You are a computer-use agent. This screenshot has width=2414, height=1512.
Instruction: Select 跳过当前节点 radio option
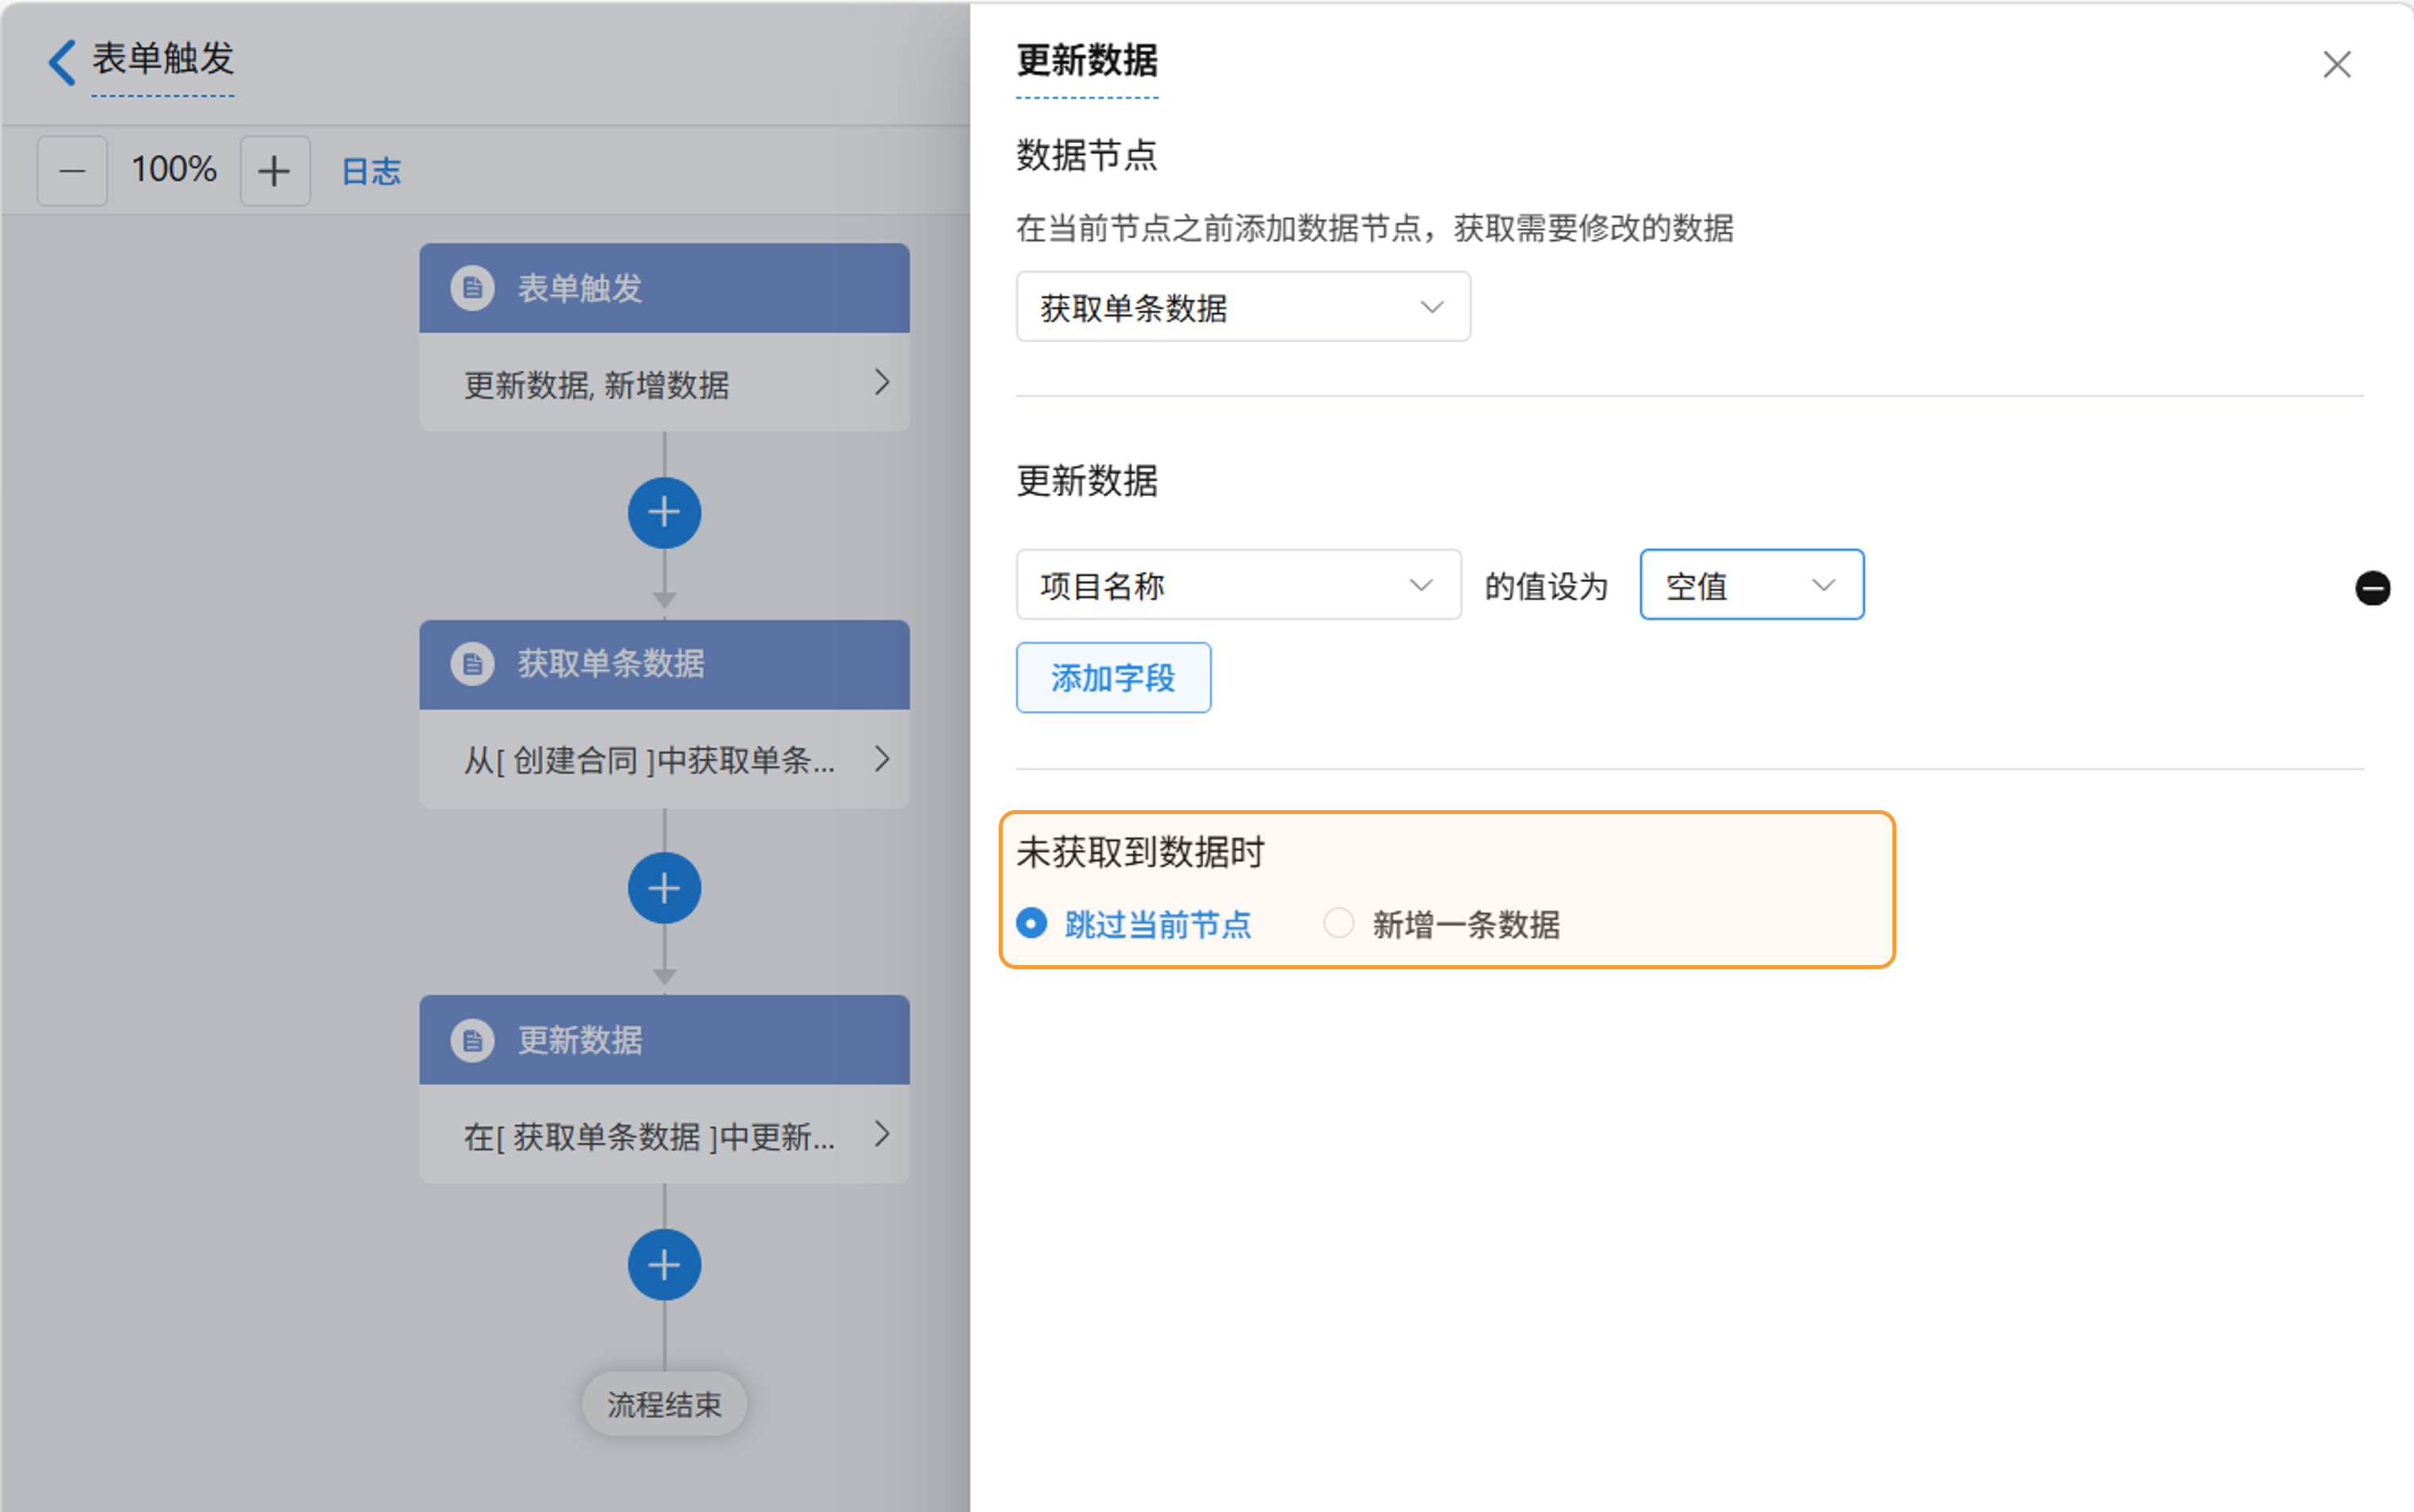pos(1032,922)
